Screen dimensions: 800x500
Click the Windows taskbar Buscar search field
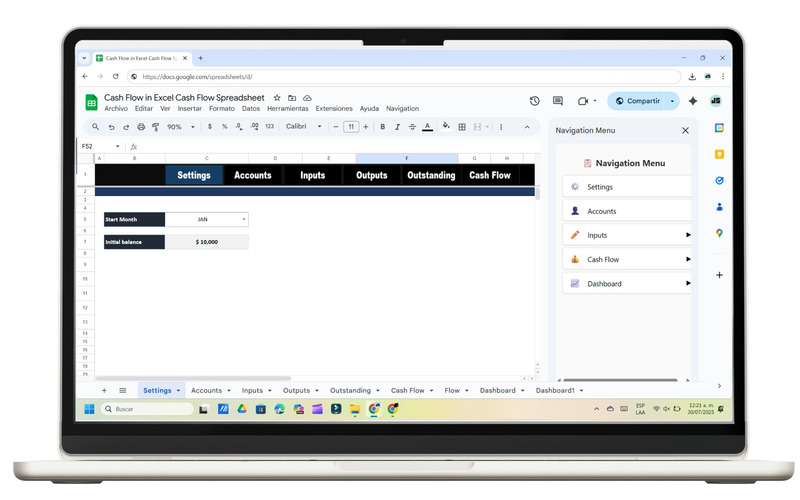tap(147, 409)
